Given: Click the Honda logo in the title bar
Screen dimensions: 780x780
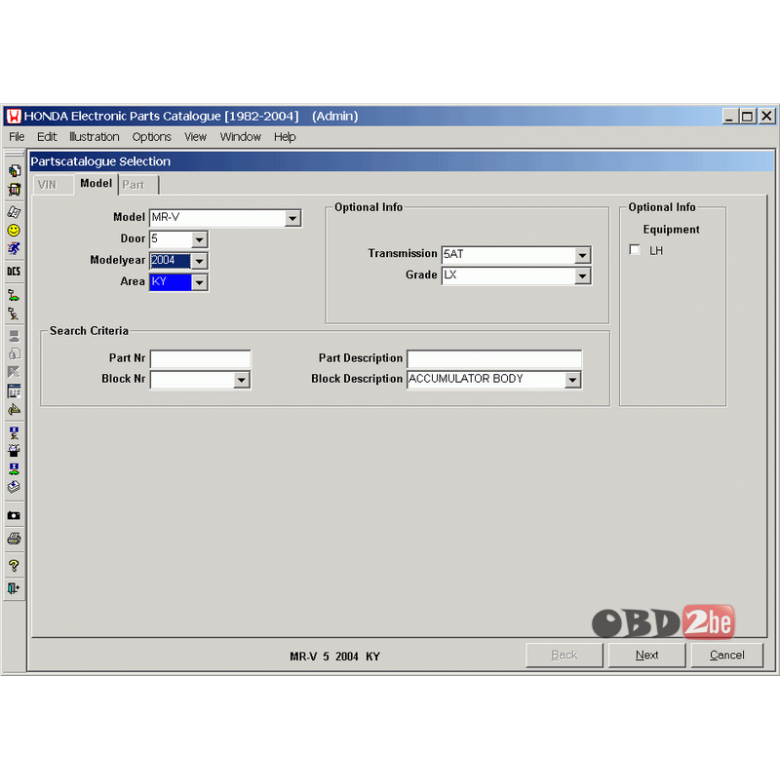Looking at the screenshot, I should tap(14, 116).
